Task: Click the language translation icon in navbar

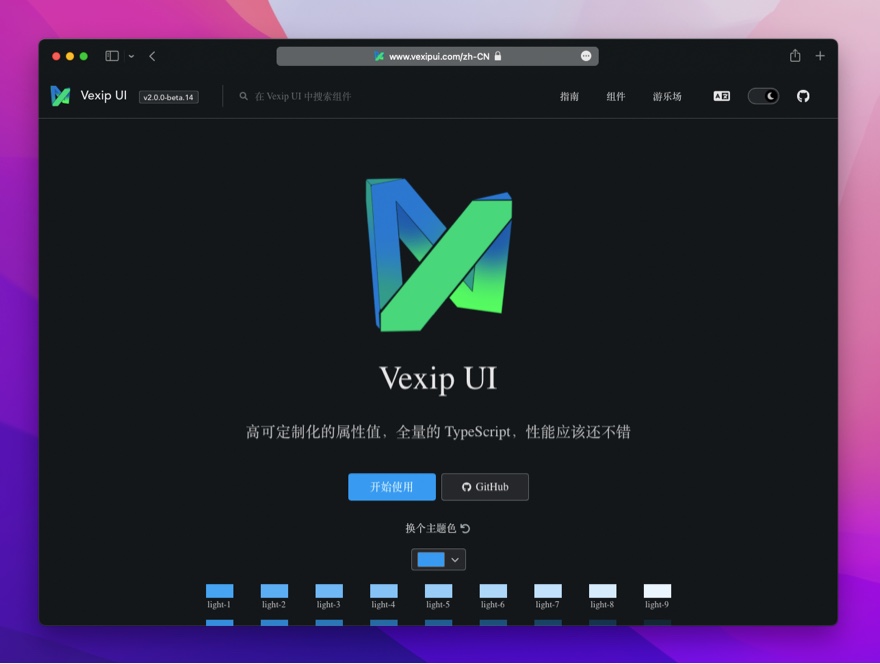Action: pos(721,95)
